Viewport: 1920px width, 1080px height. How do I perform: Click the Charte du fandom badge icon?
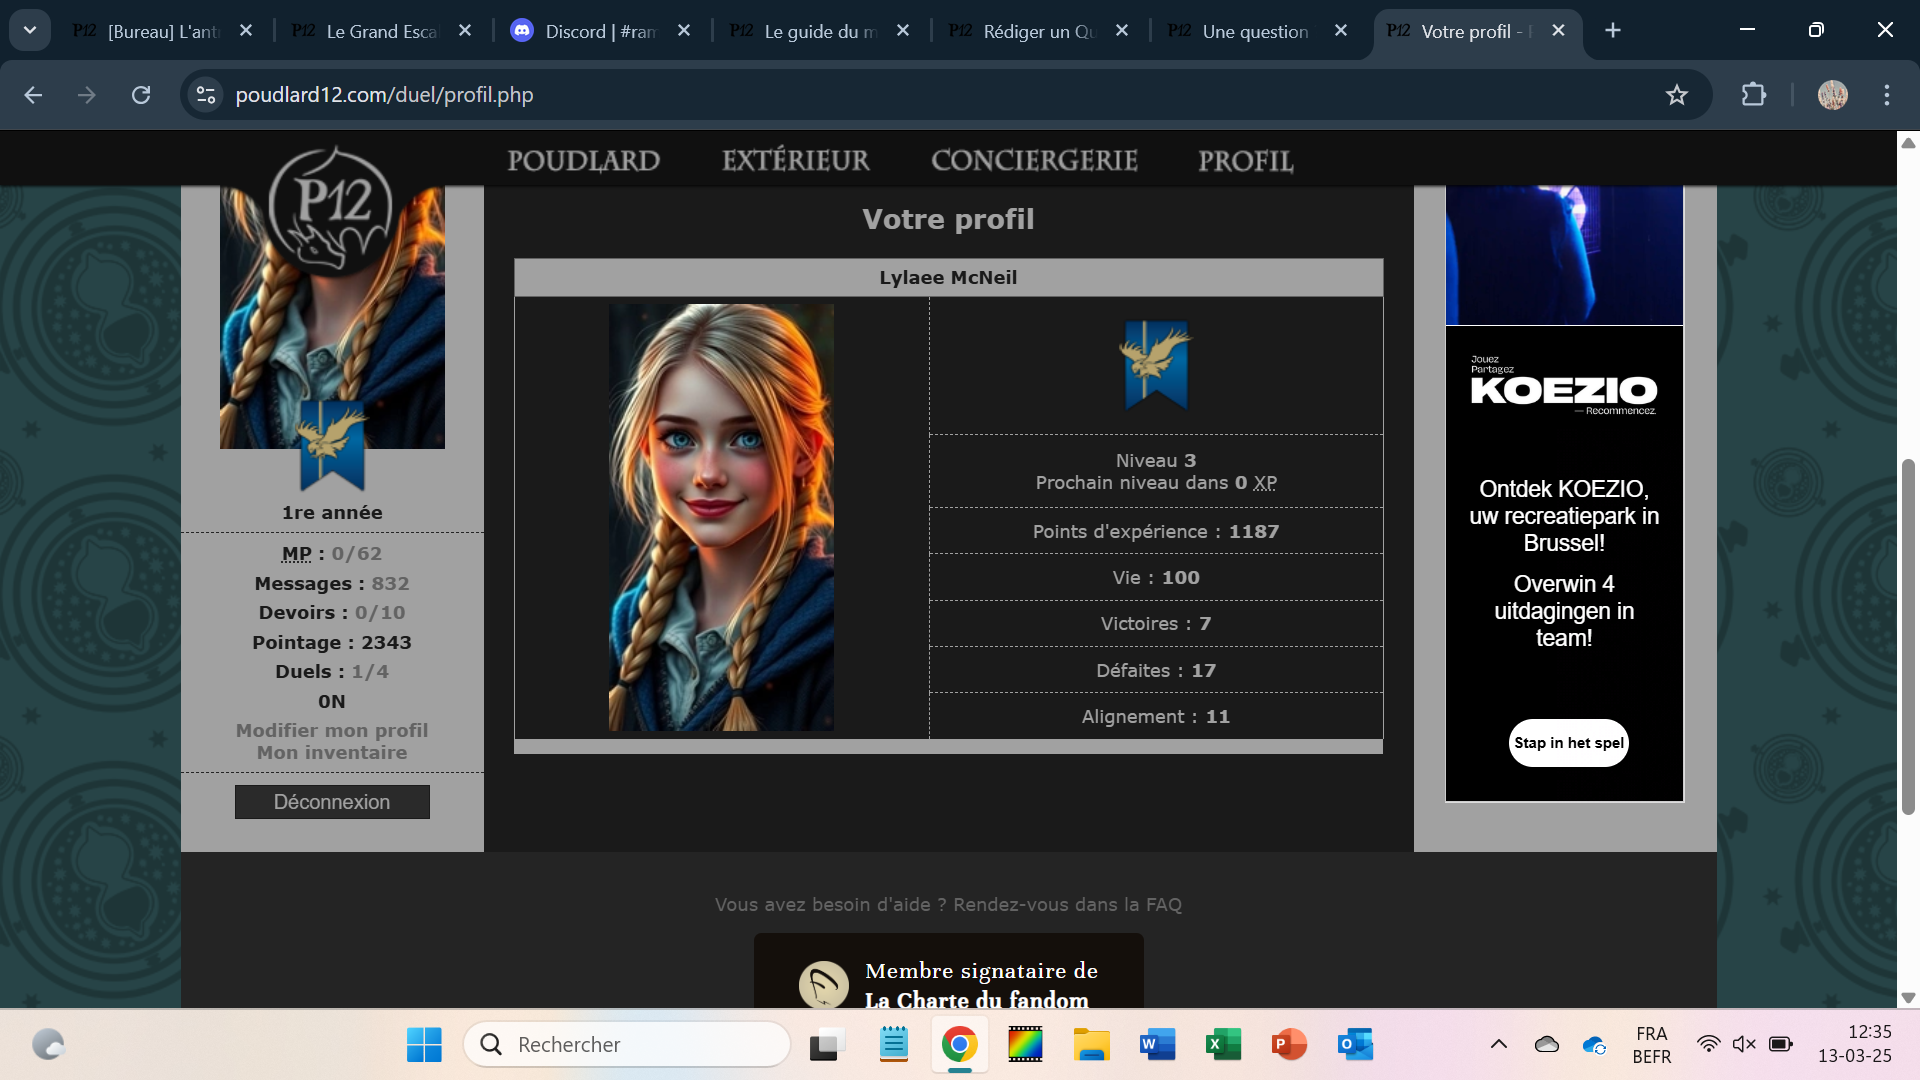click(x=823, y=985)
